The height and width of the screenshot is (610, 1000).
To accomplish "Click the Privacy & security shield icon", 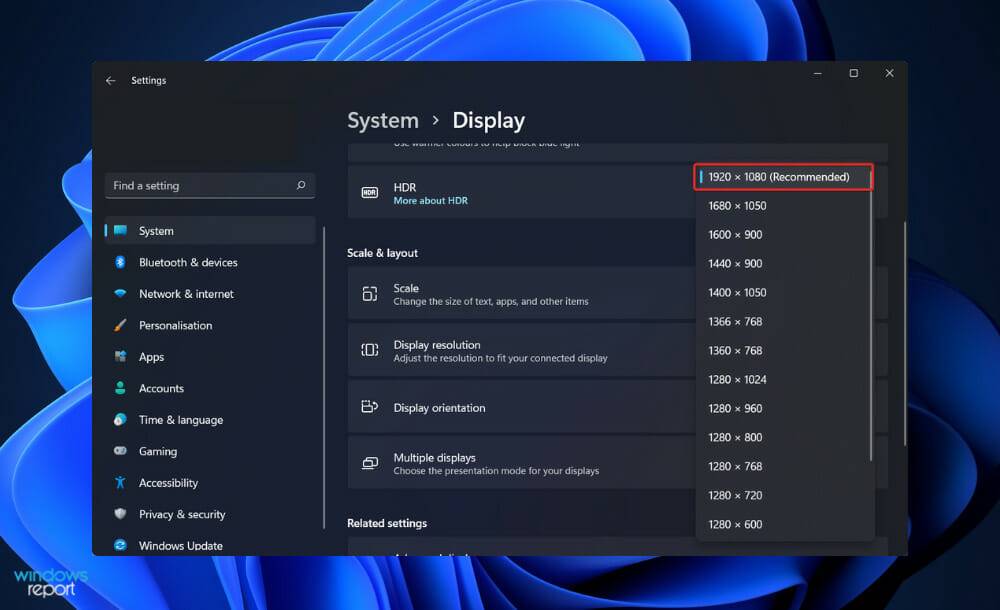I will (121, 514).
